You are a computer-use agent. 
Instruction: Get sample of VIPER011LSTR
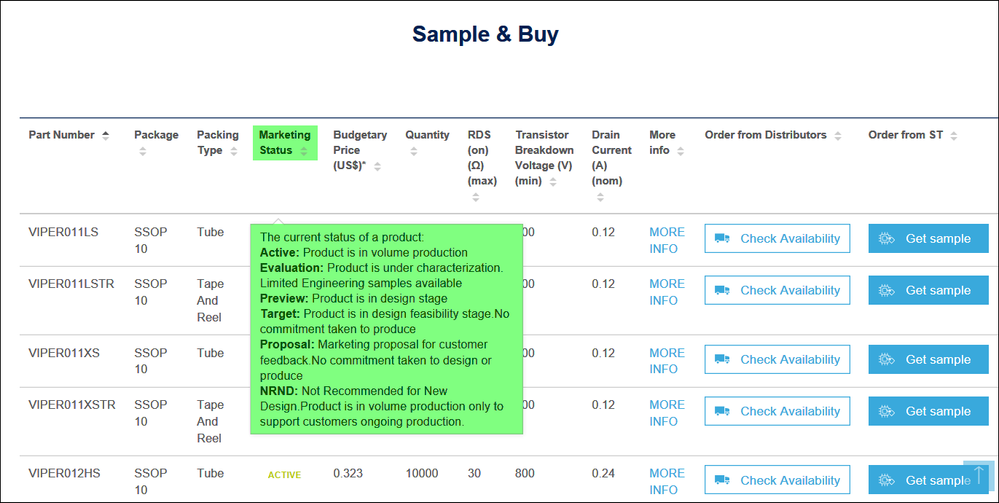tap(928, 290)
